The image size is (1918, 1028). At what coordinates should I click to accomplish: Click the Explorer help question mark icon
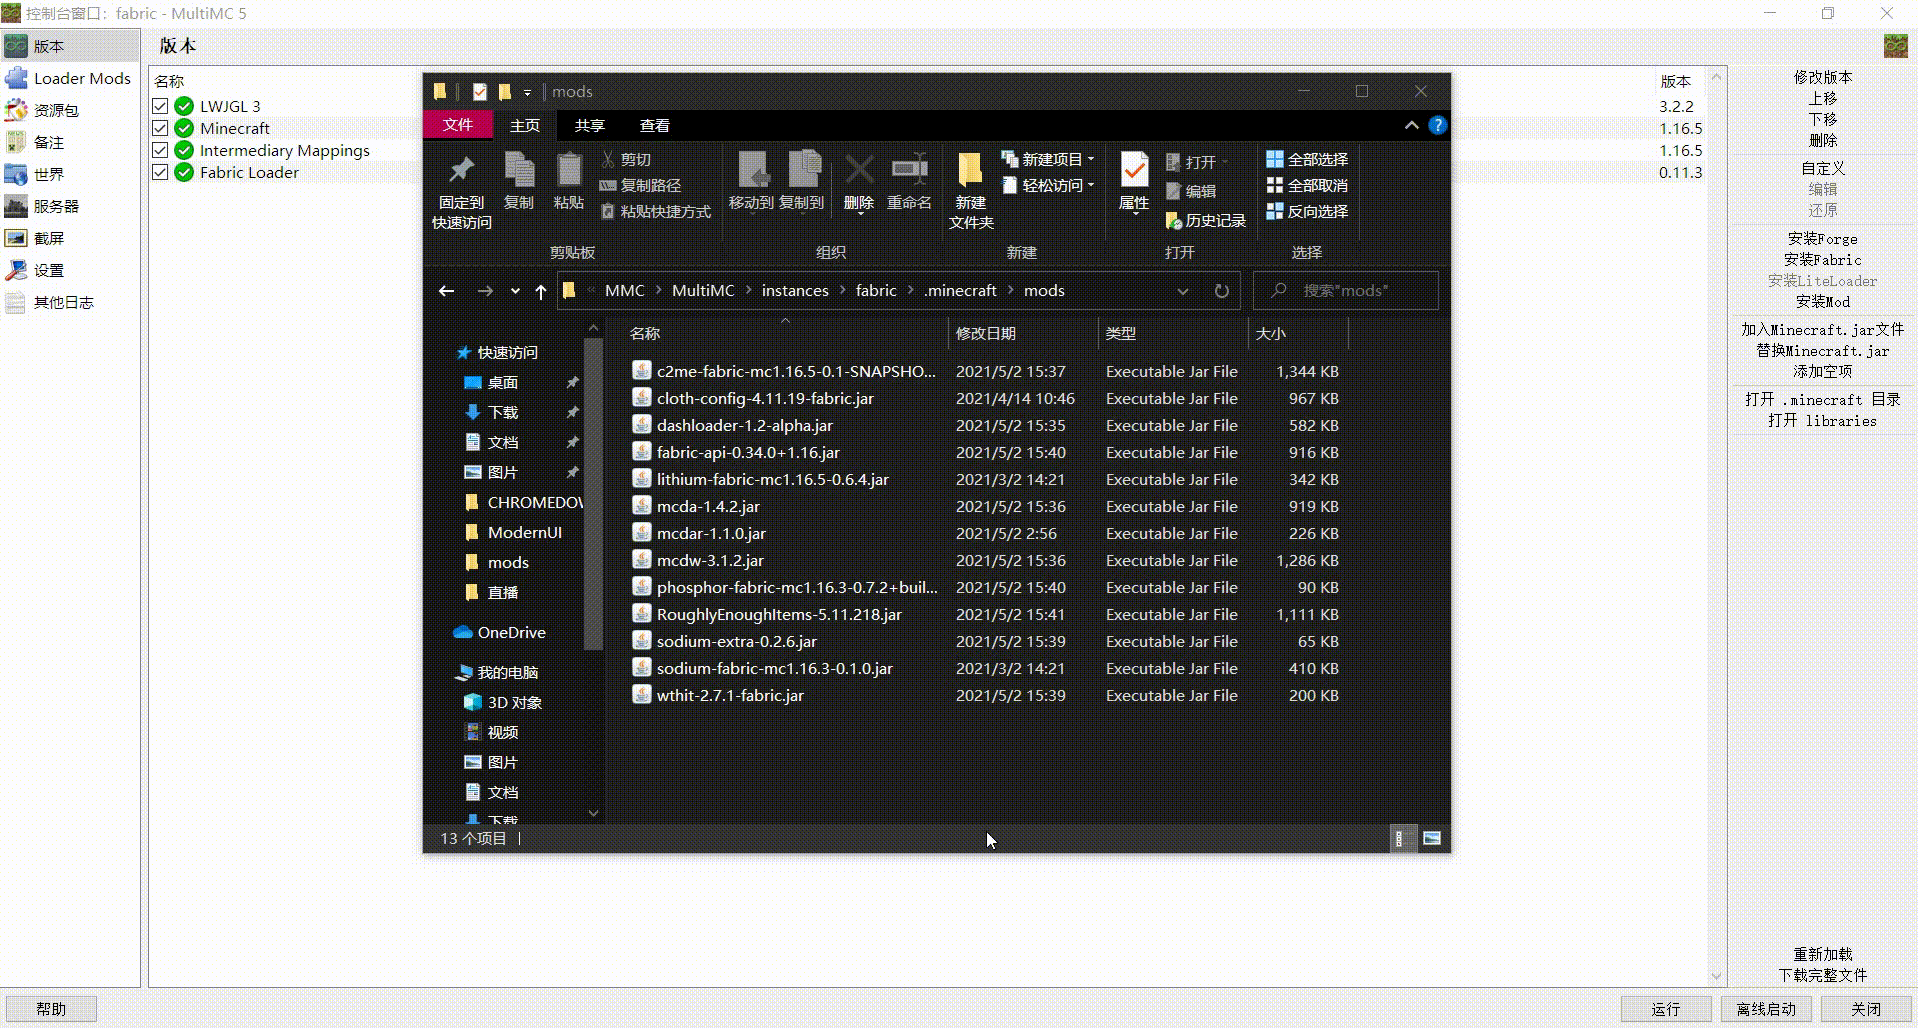[1438, 125]
